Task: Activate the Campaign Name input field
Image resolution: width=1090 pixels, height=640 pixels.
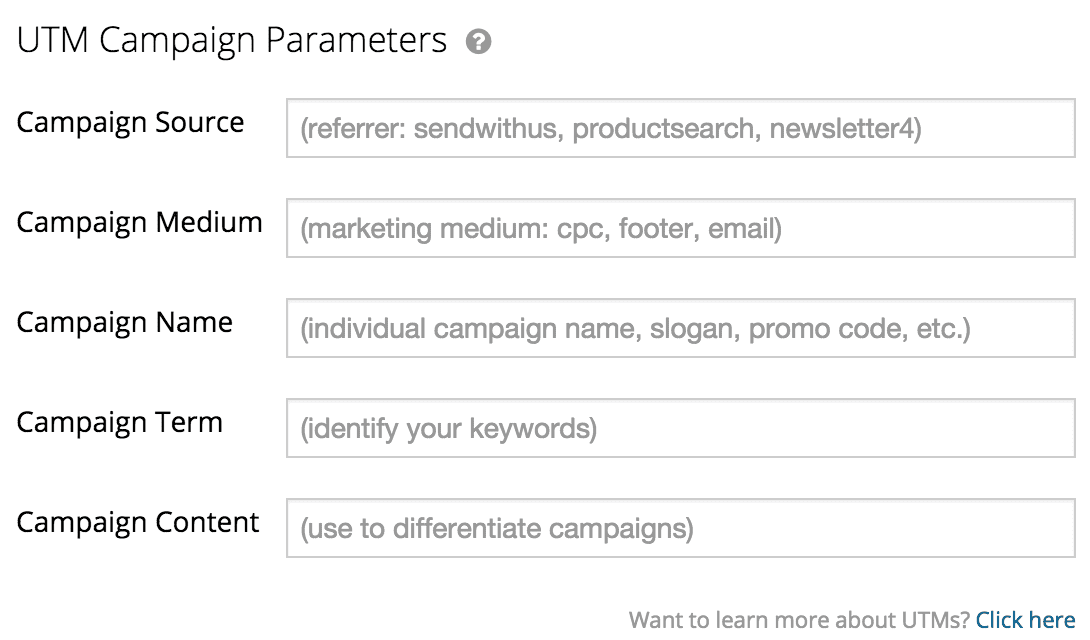Action: [681, 328]
